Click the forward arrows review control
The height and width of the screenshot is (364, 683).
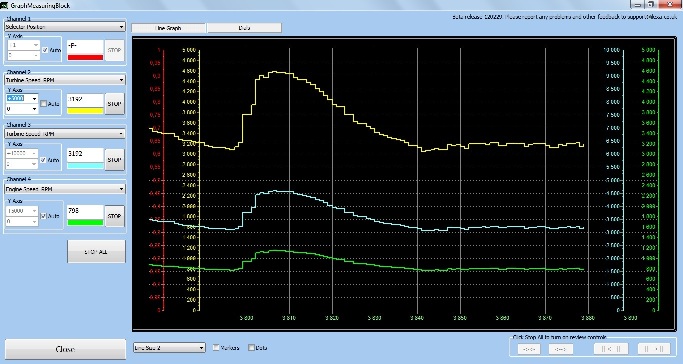[561, 349]
